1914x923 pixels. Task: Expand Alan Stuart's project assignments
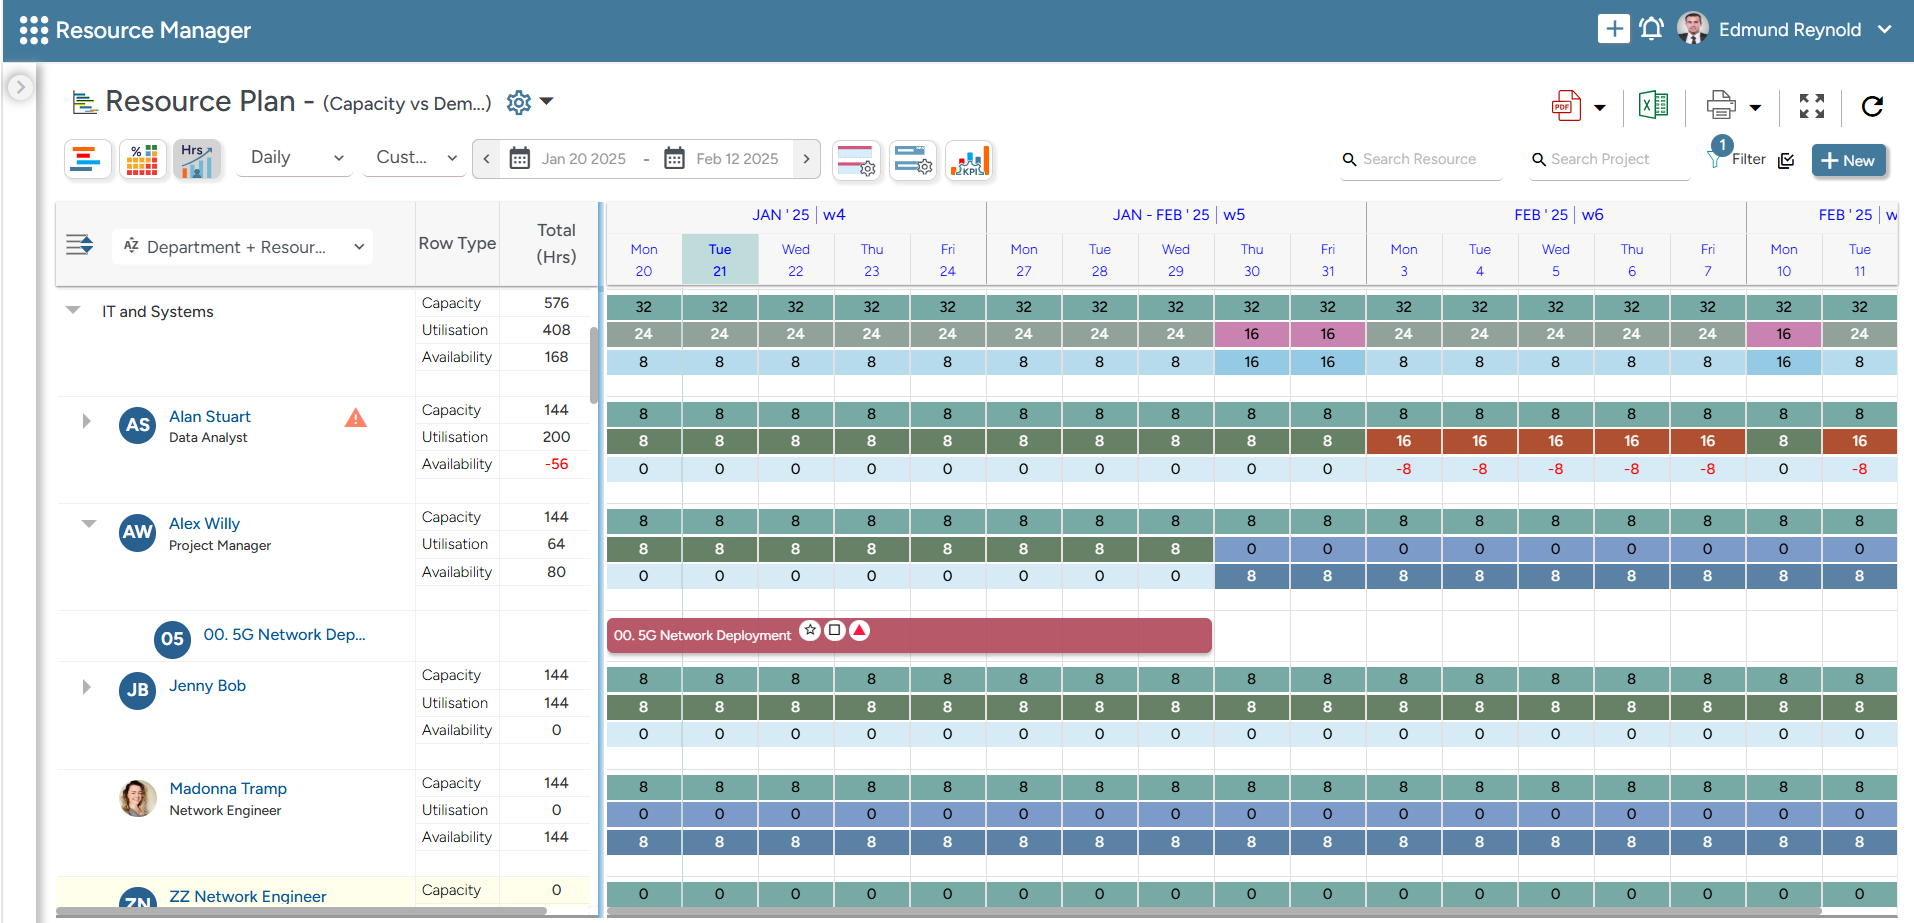(86, 421)
